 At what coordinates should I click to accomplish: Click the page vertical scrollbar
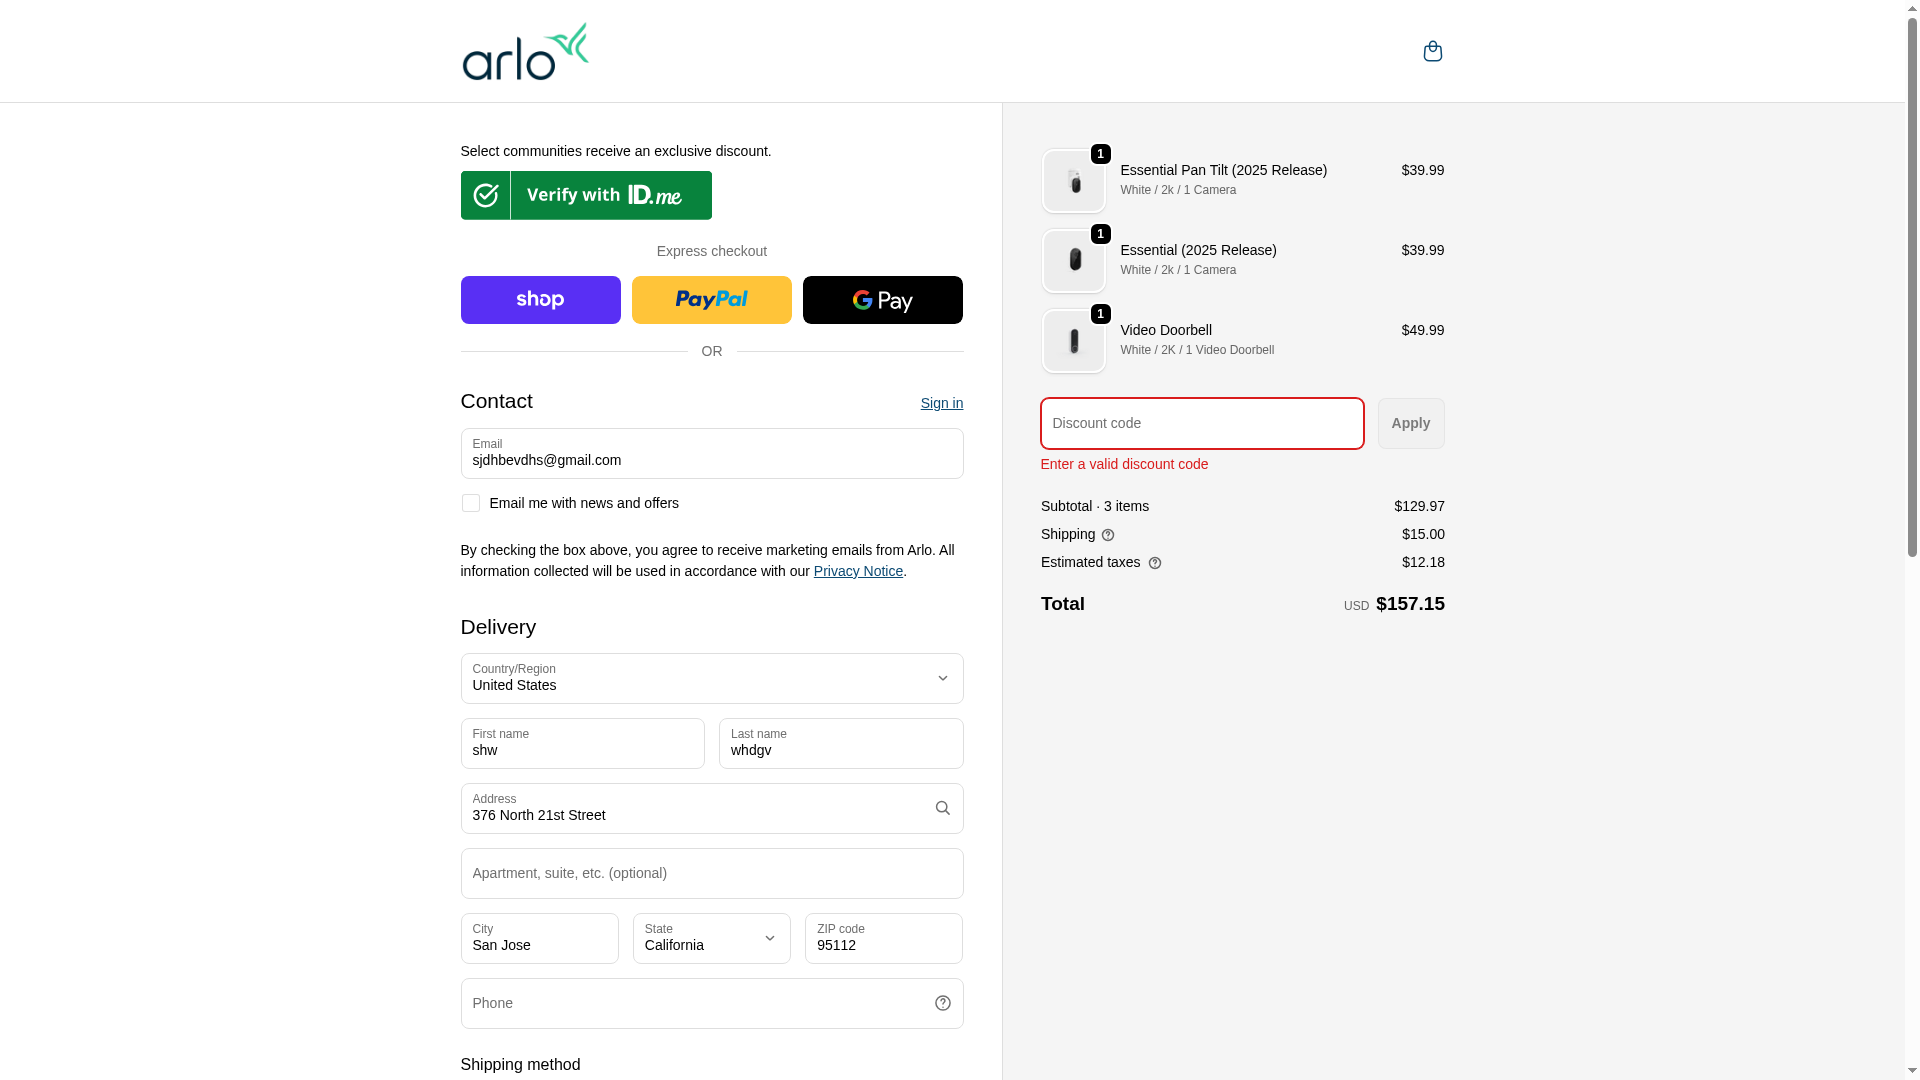coord(1912,300)
